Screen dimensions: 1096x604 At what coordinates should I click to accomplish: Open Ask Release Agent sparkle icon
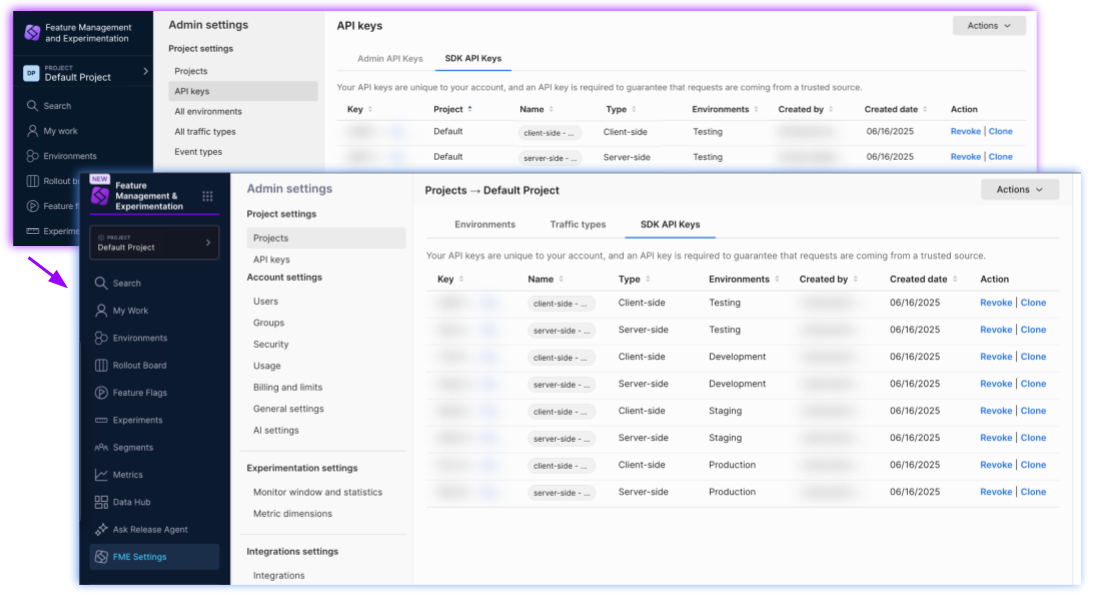tap(101, 529)
